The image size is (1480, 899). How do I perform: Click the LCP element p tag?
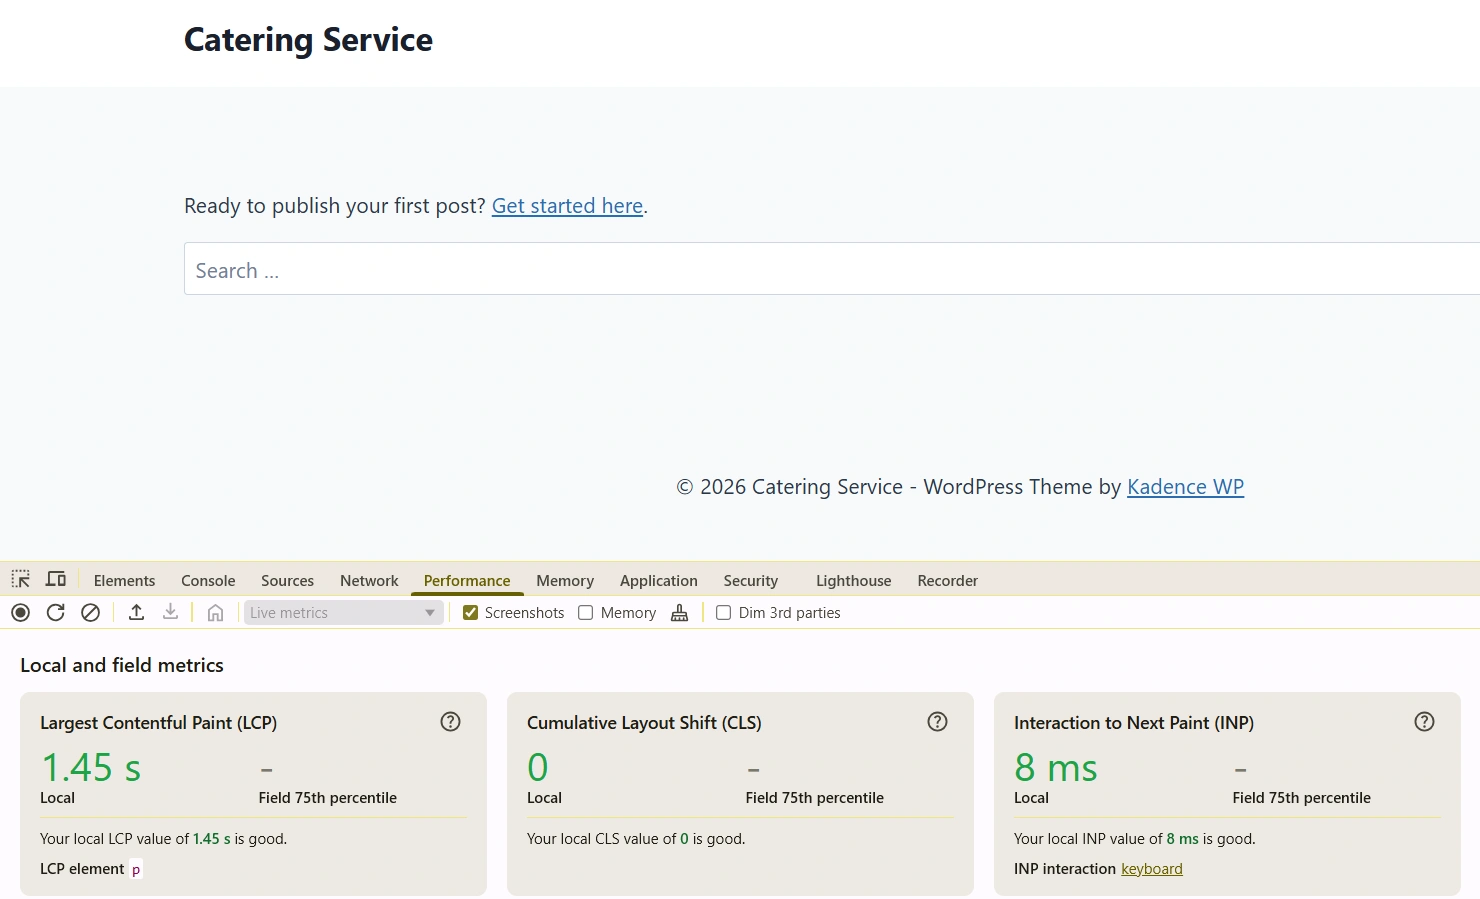pyautogui.click(x=136, y=869)
